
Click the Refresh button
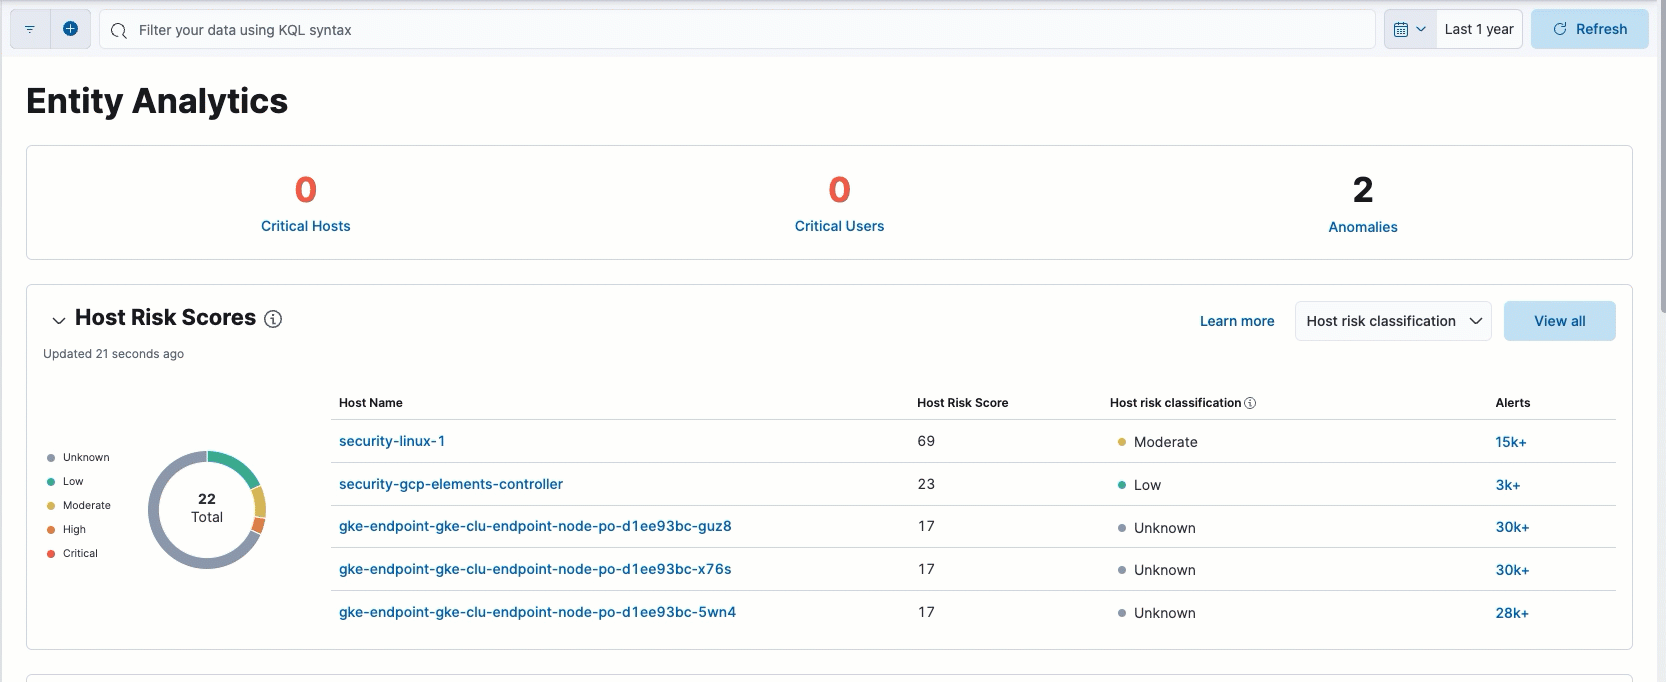coord(1589,30)
